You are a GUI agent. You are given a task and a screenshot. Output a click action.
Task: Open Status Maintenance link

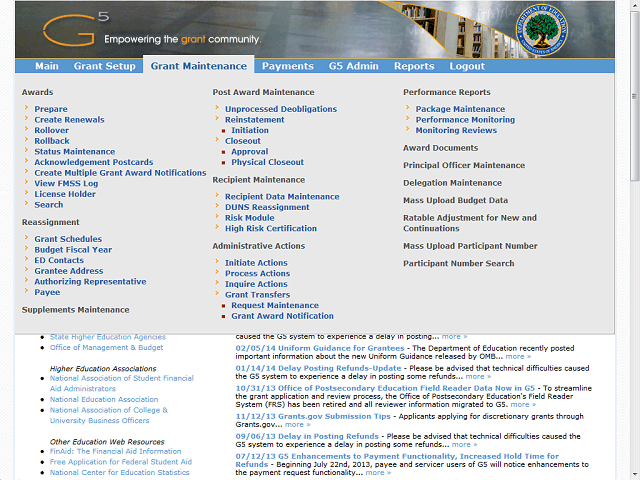click(x=75, y=151)
